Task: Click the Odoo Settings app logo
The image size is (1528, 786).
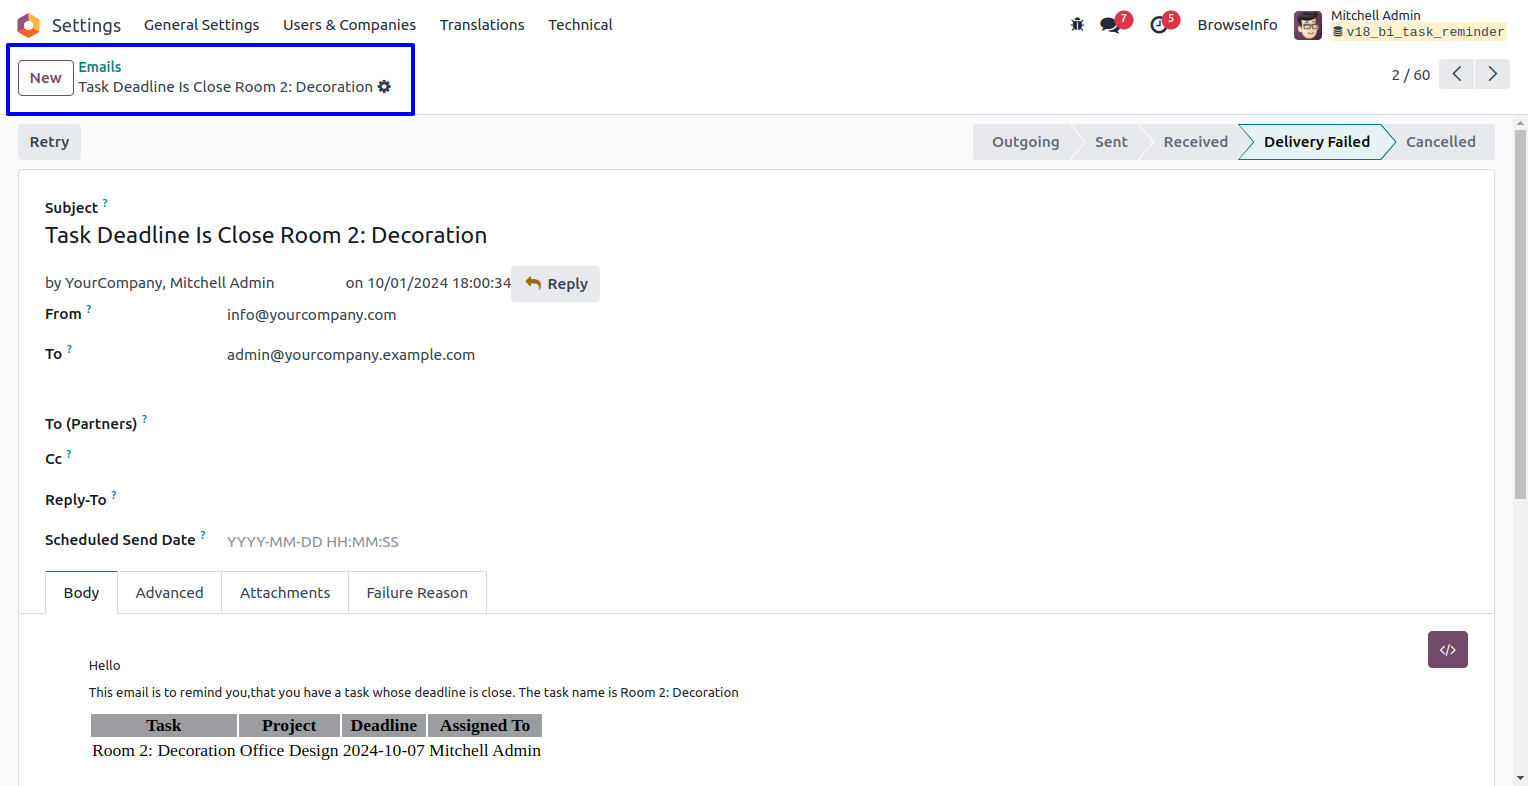Action: tap(28, 25)
